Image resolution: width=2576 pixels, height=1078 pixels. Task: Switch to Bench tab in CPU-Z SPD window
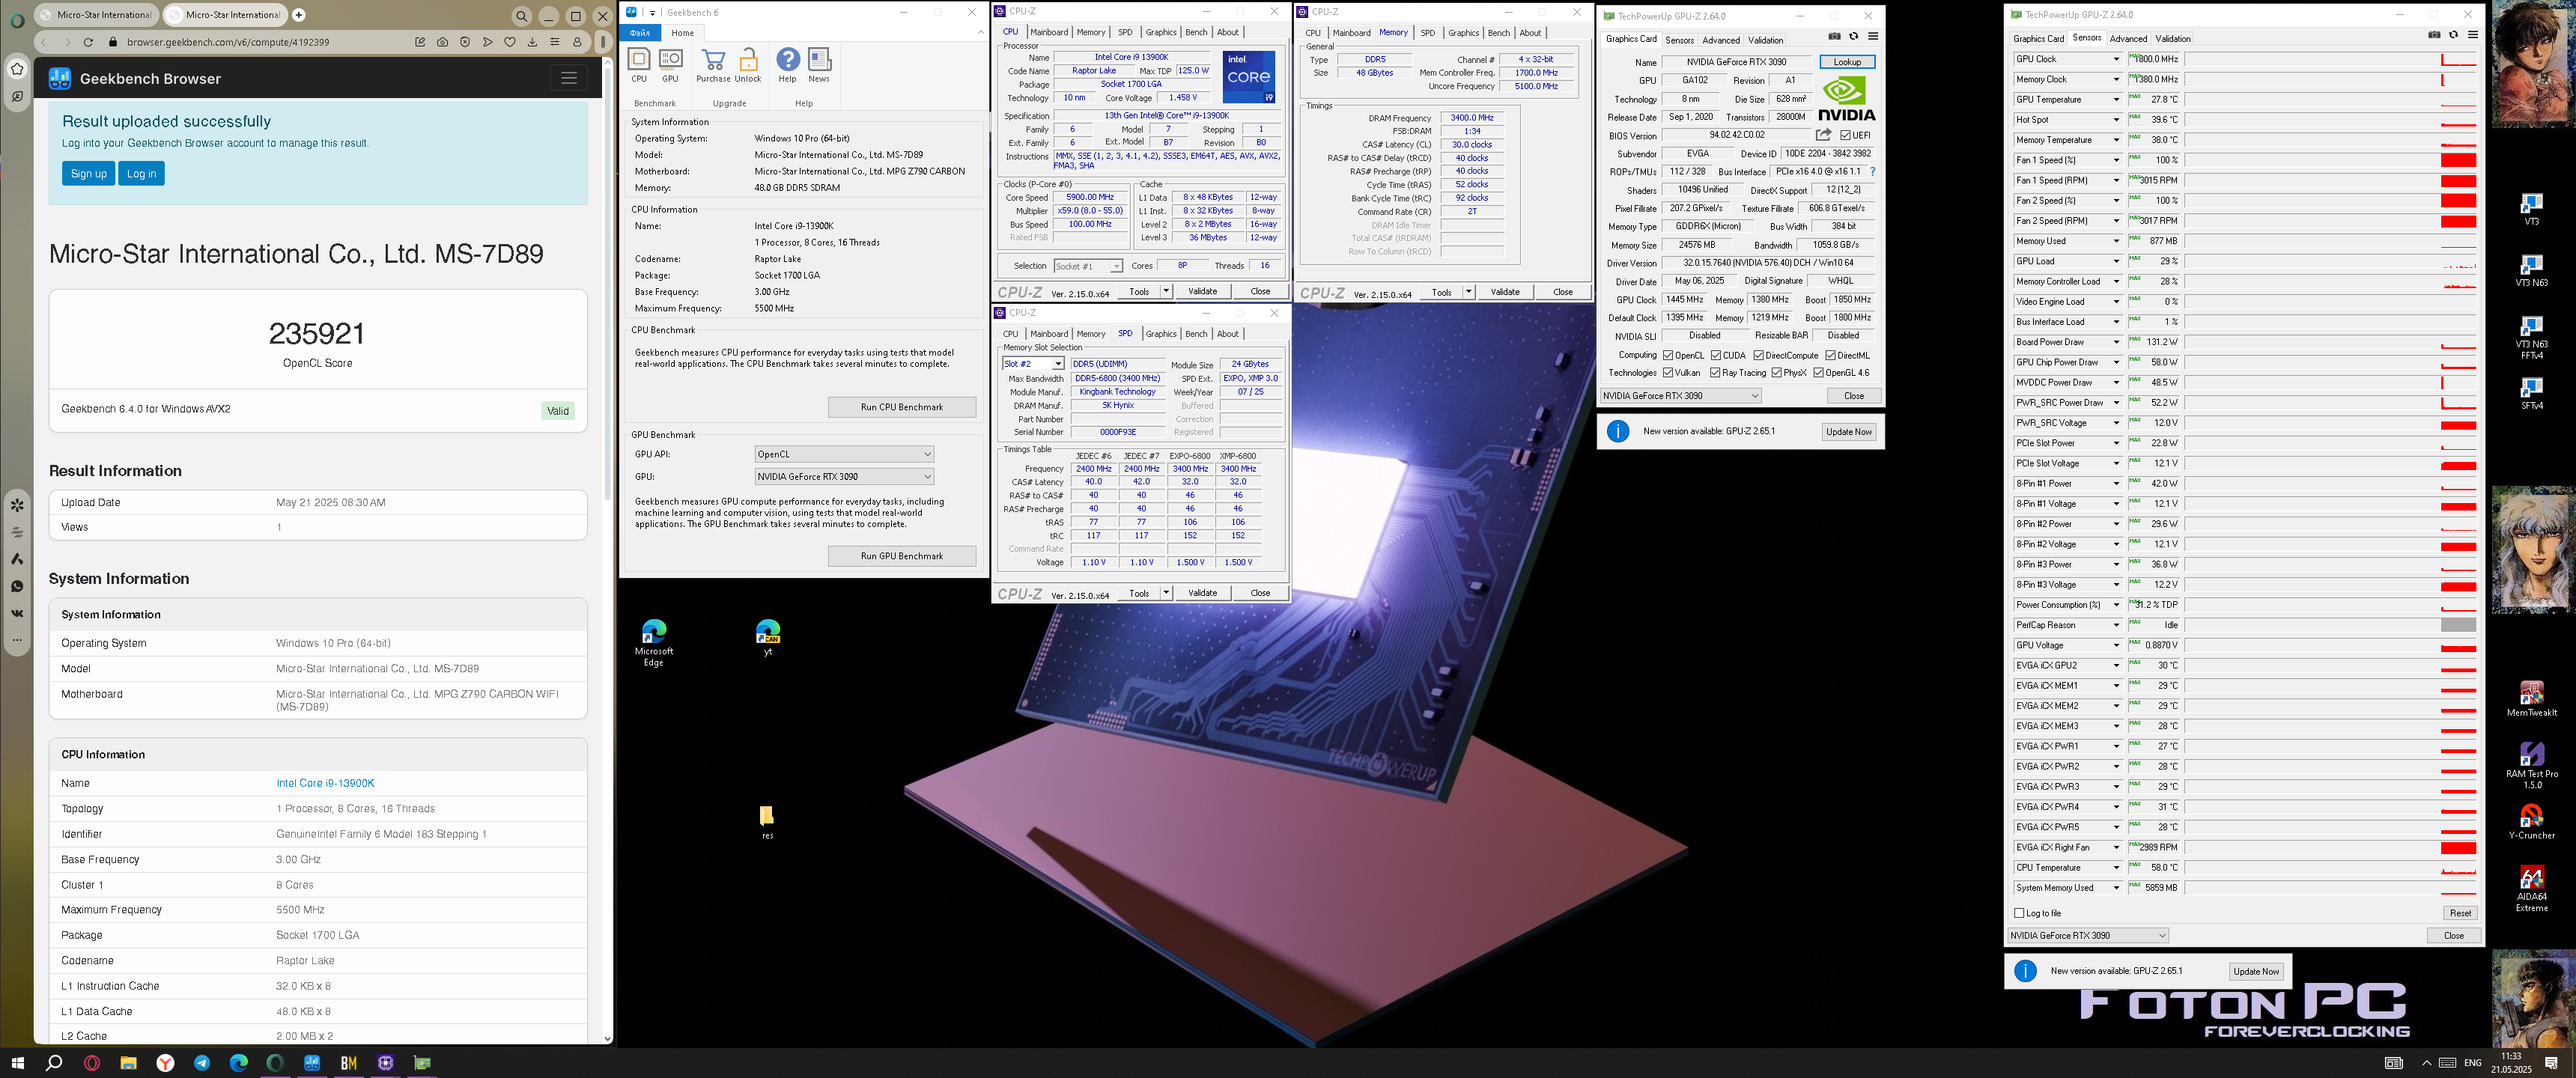point(1196,334)
